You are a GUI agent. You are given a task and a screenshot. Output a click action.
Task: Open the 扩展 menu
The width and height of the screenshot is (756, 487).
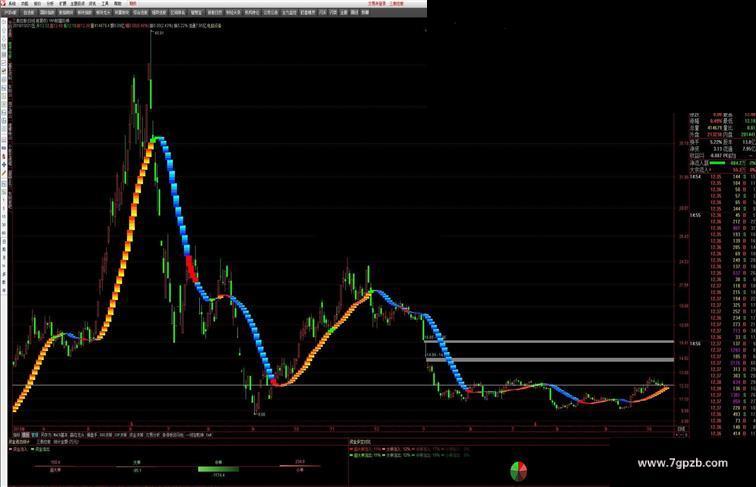[63, 3]
